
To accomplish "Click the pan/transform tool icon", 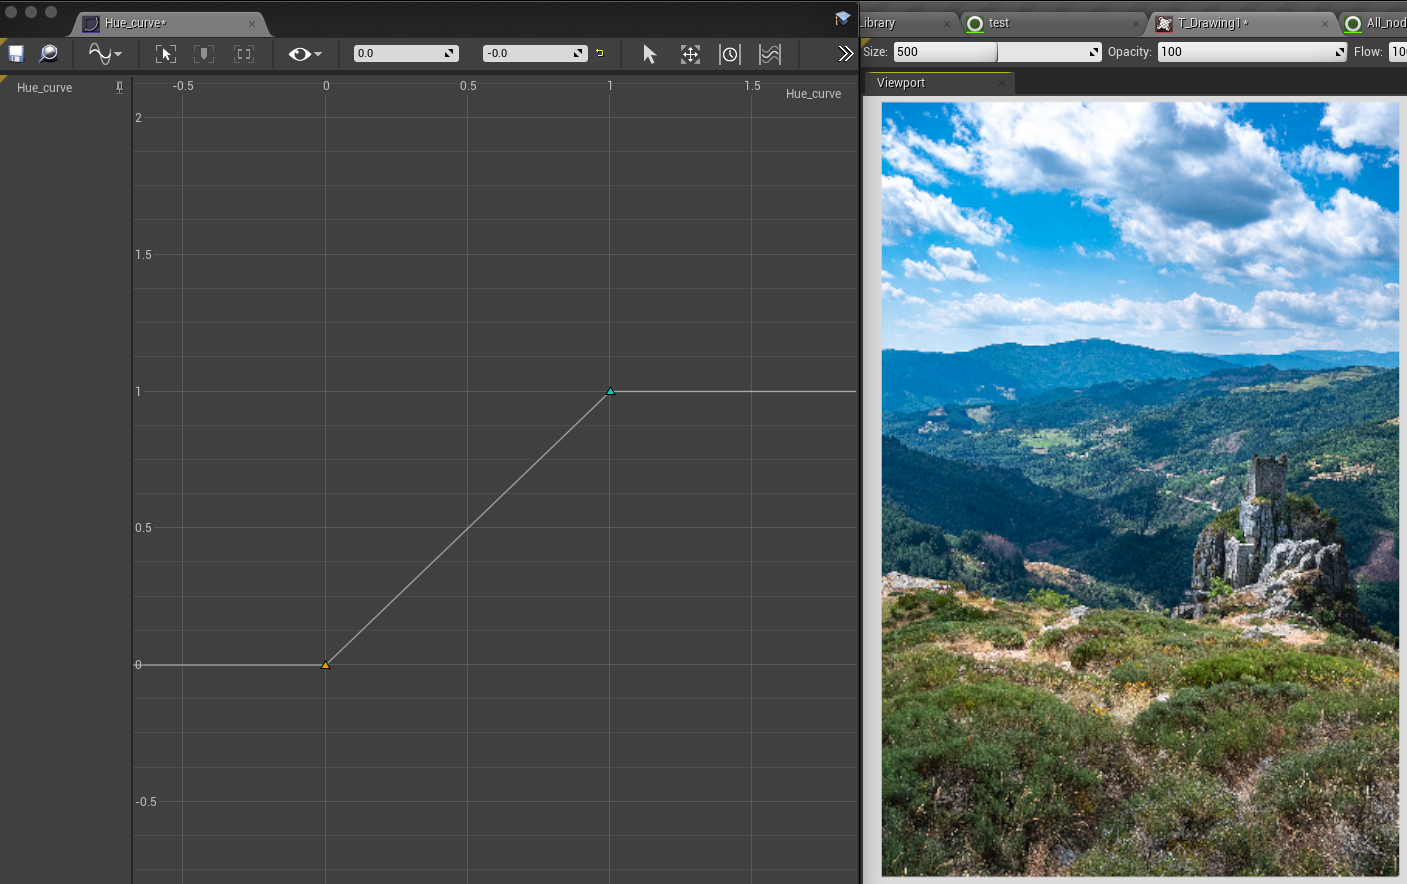I will click(690, 53).
